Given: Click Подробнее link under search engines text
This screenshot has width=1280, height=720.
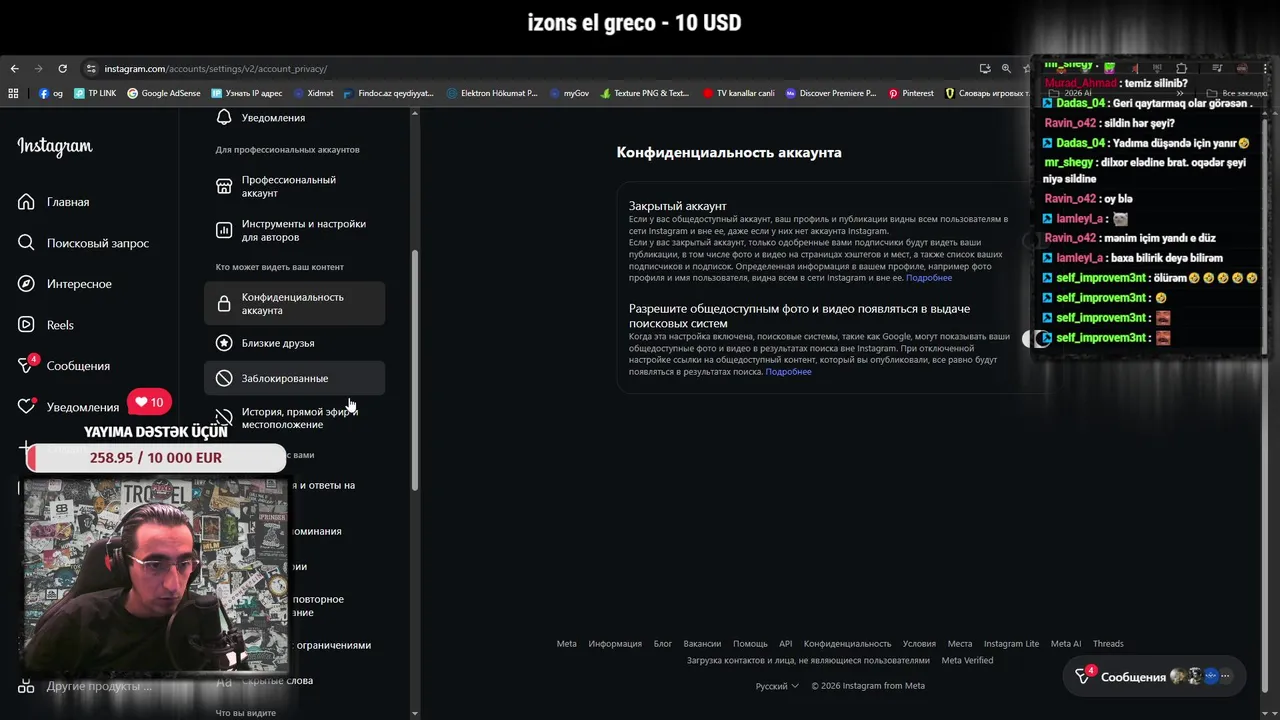Looking at the screenshot, I should (x=788, y=372).
